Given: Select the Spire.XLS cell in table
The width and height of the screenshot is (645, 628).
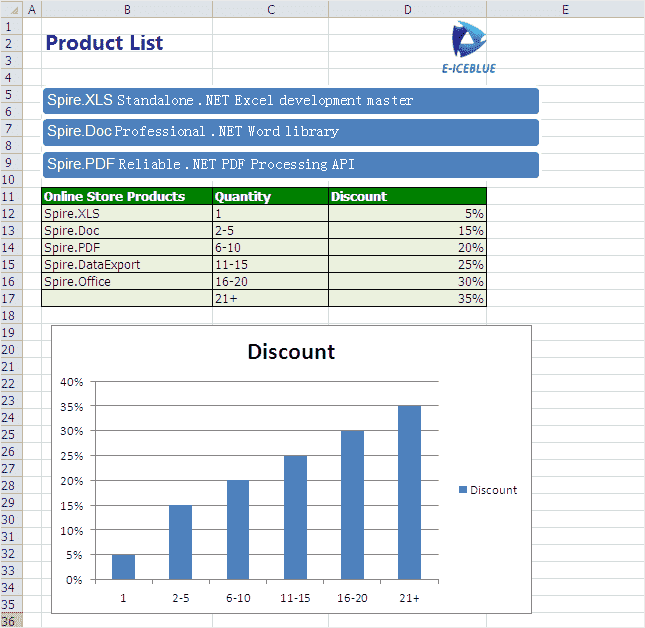Looking at the screenshot, I should tap(127, 213).
